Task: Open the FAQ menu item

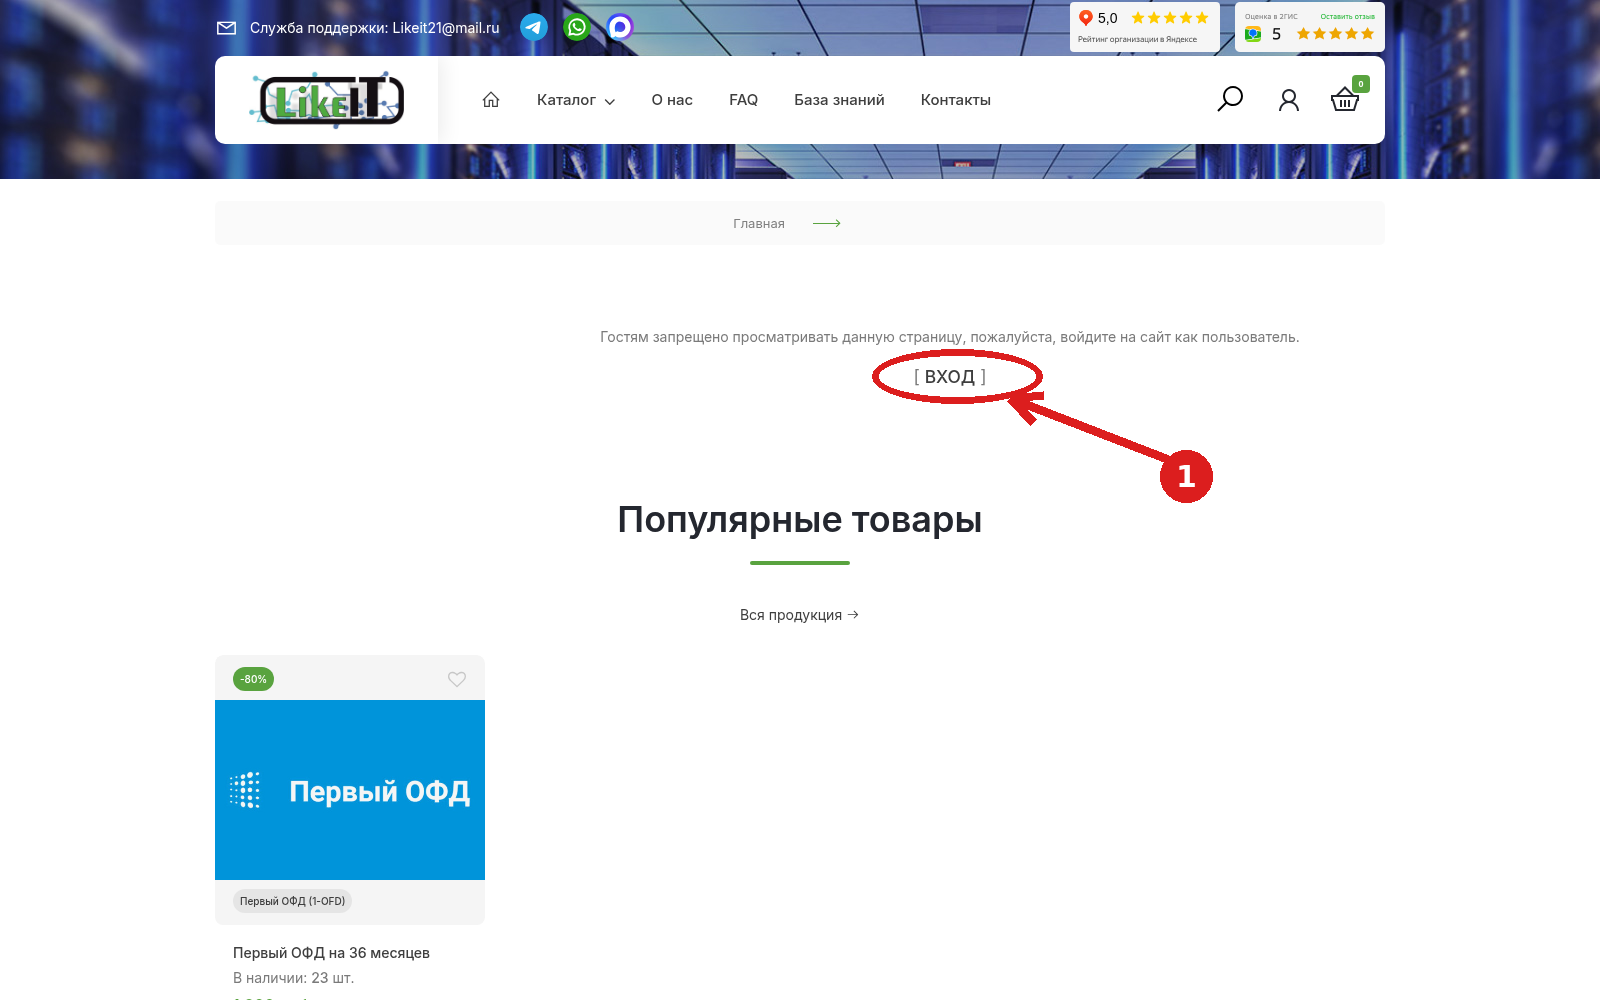Action: (743, 100)
